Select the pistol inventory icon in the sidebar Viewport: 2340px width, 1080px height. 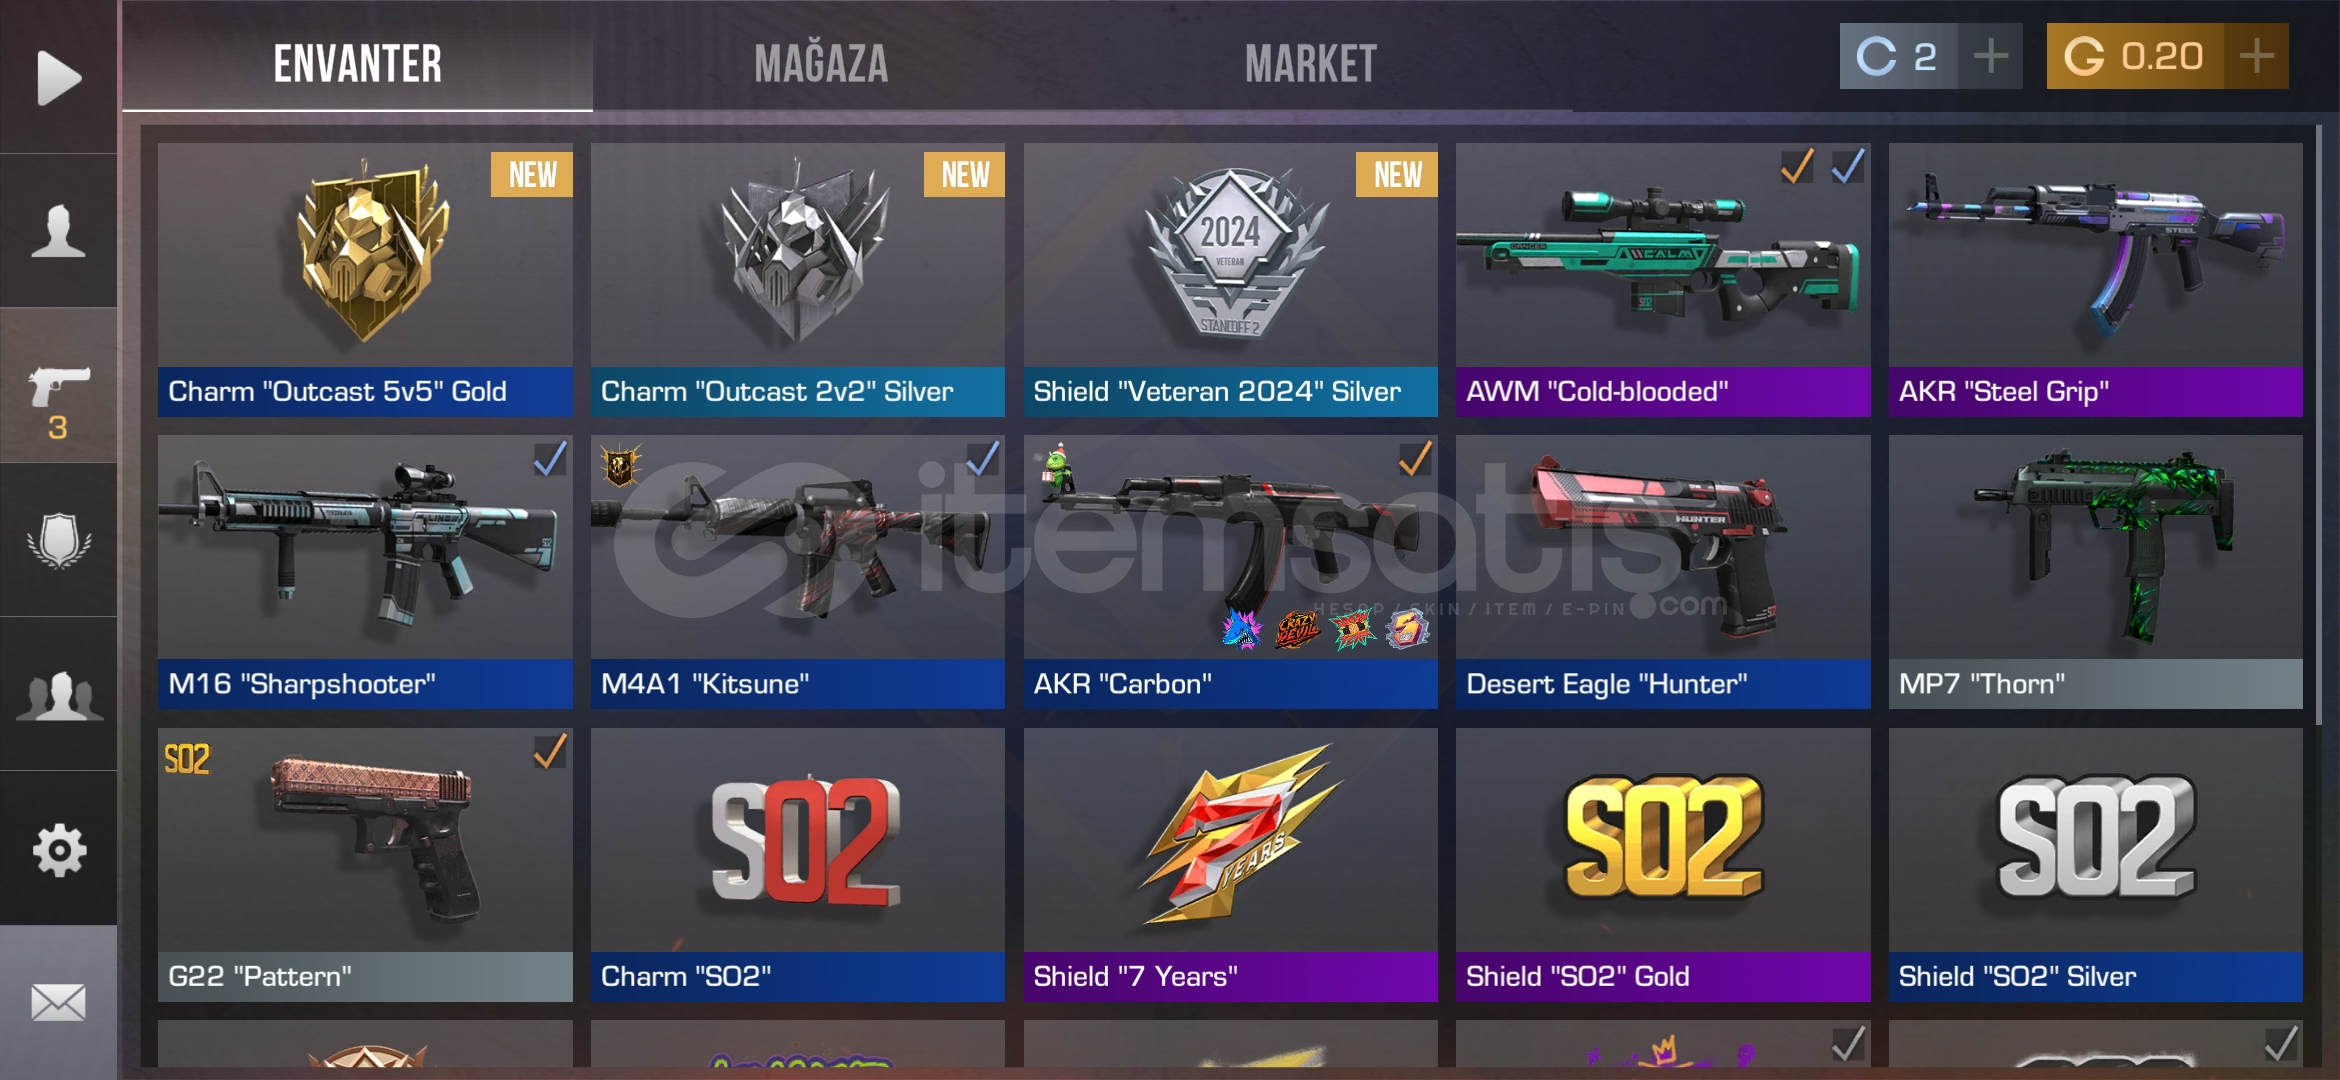point(58,386)
